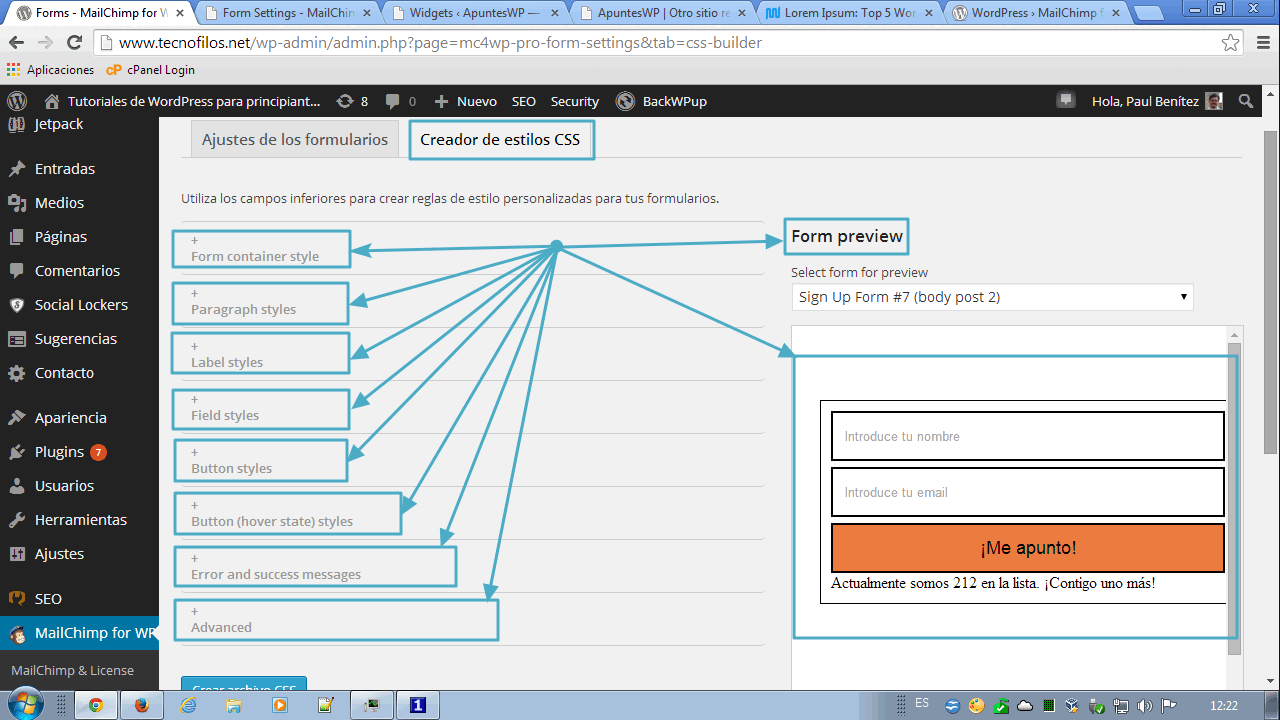The height and width of the screenshot is (720, 1280).
Task: Reload the page with the refresh icon
Action: pos(74,43)
